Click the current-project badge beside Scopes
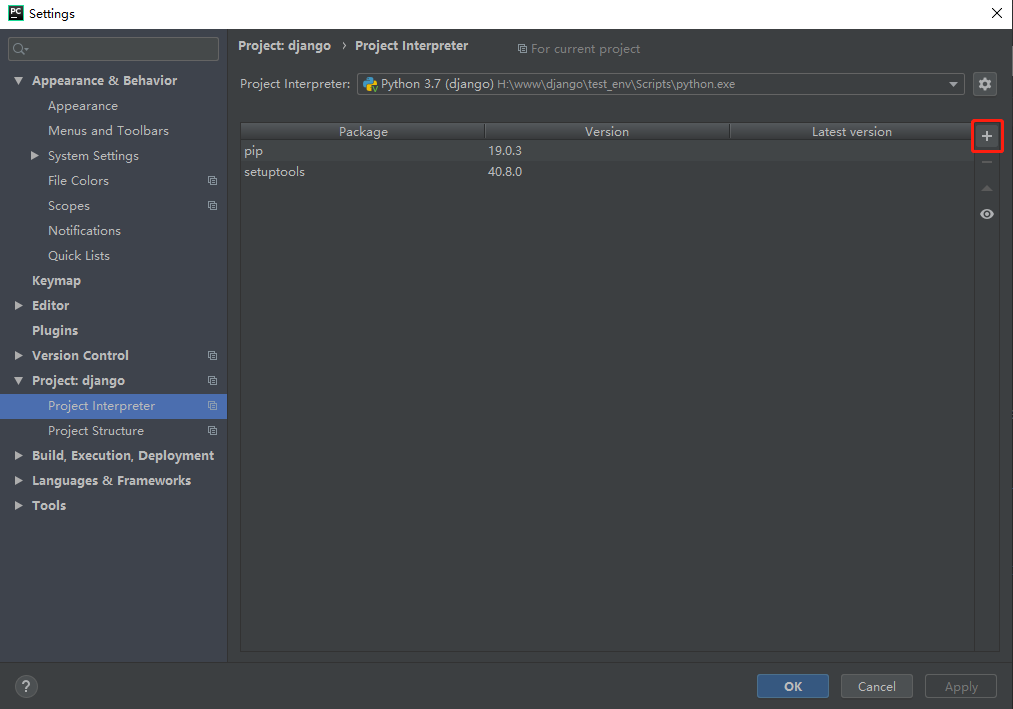1013x709 pixels. pyautogui.click(x=212, y=205)
